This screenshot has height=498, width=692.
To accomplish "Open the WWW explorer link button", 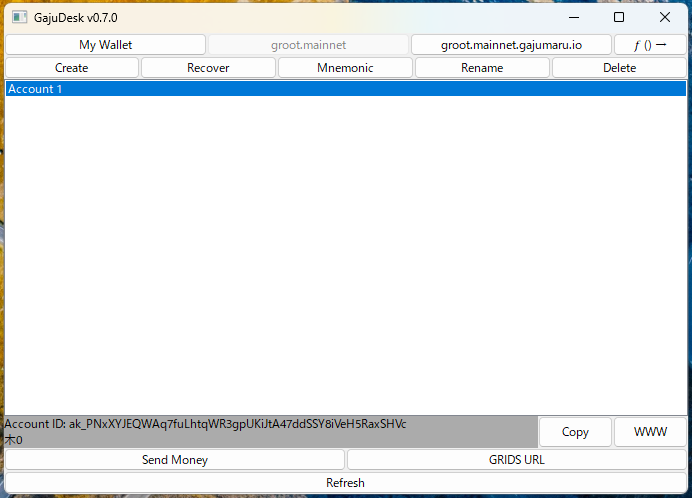I will click(650, 432).
